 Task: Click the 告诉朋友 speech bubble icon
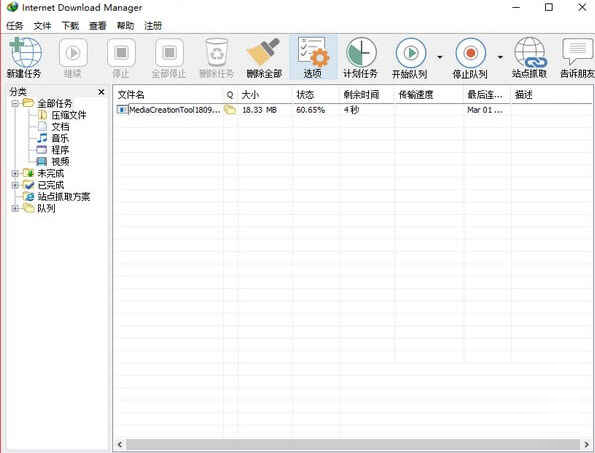(578, 52)
